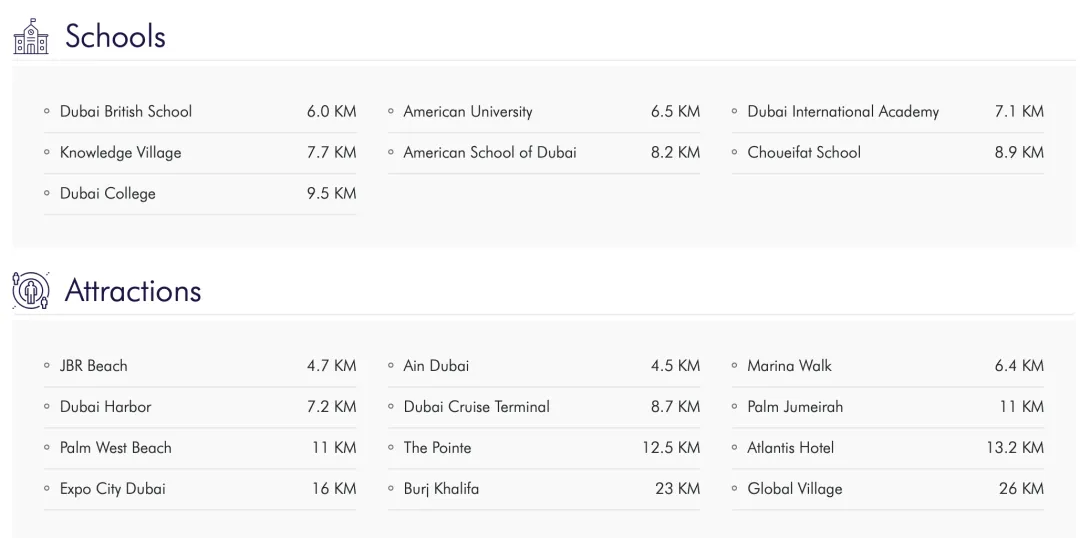This screenshot has width=1080, height=538.
Task: Click the Attractions section heading
Action: point(133,291)
